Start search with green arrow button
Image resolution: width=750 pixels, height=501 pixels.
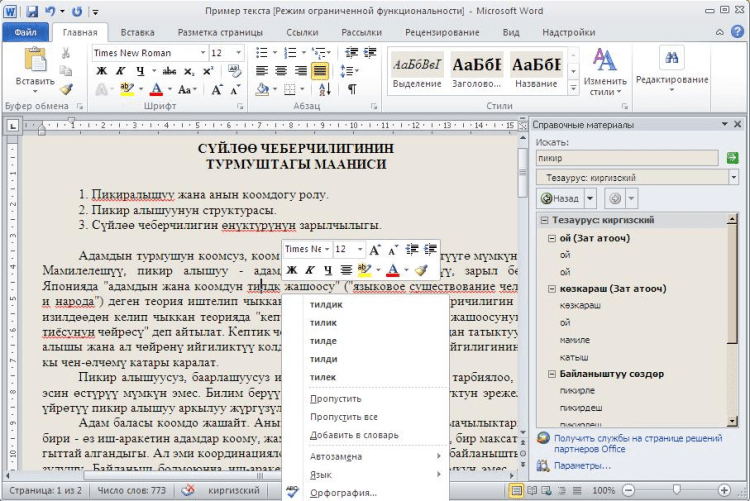point(732,158)
